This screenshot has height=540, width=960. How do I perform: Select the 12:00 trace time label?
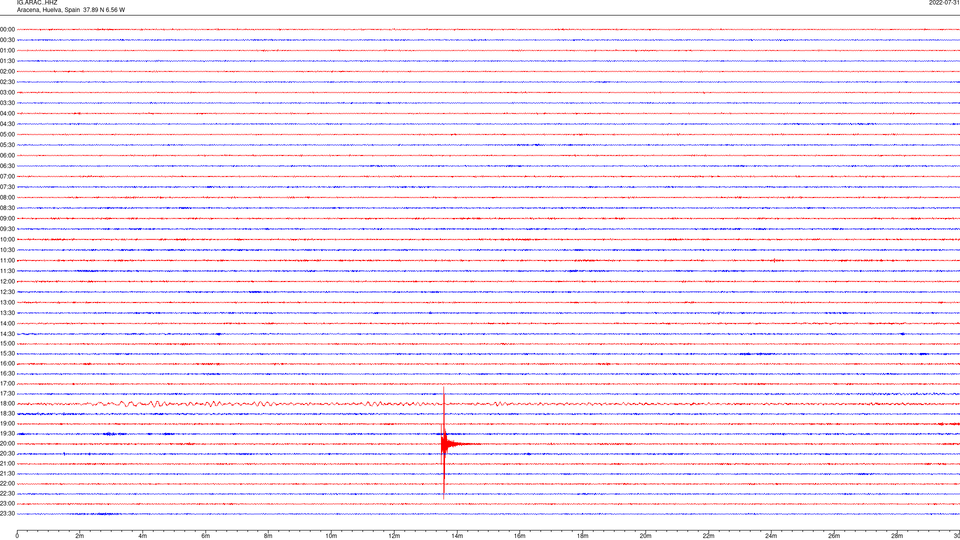coord(7,282)
